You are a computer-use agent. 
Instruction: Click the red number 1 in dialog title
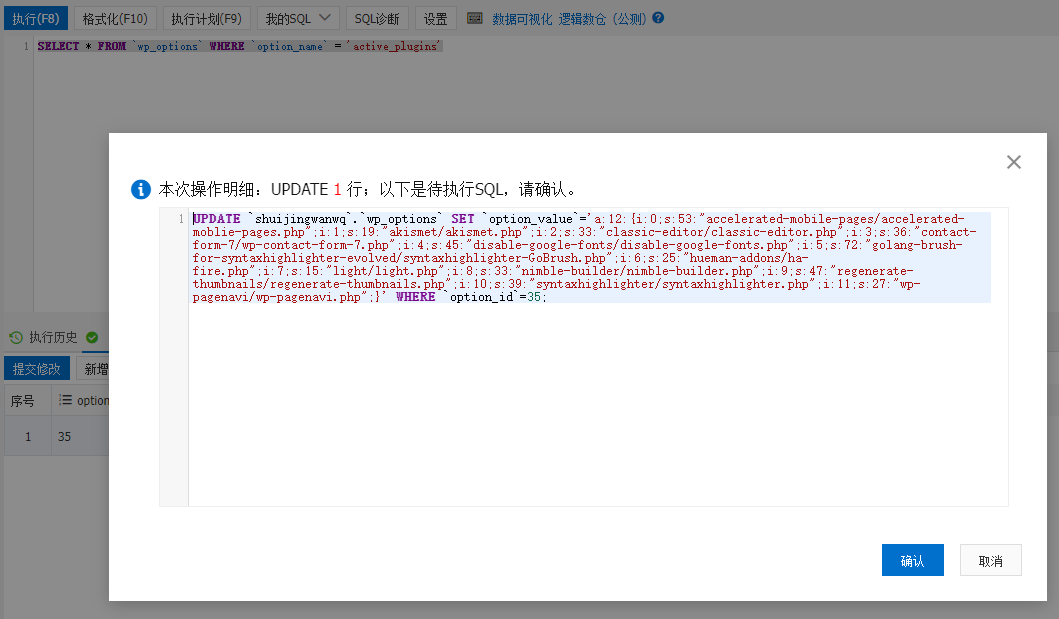[x=338, y=190]
